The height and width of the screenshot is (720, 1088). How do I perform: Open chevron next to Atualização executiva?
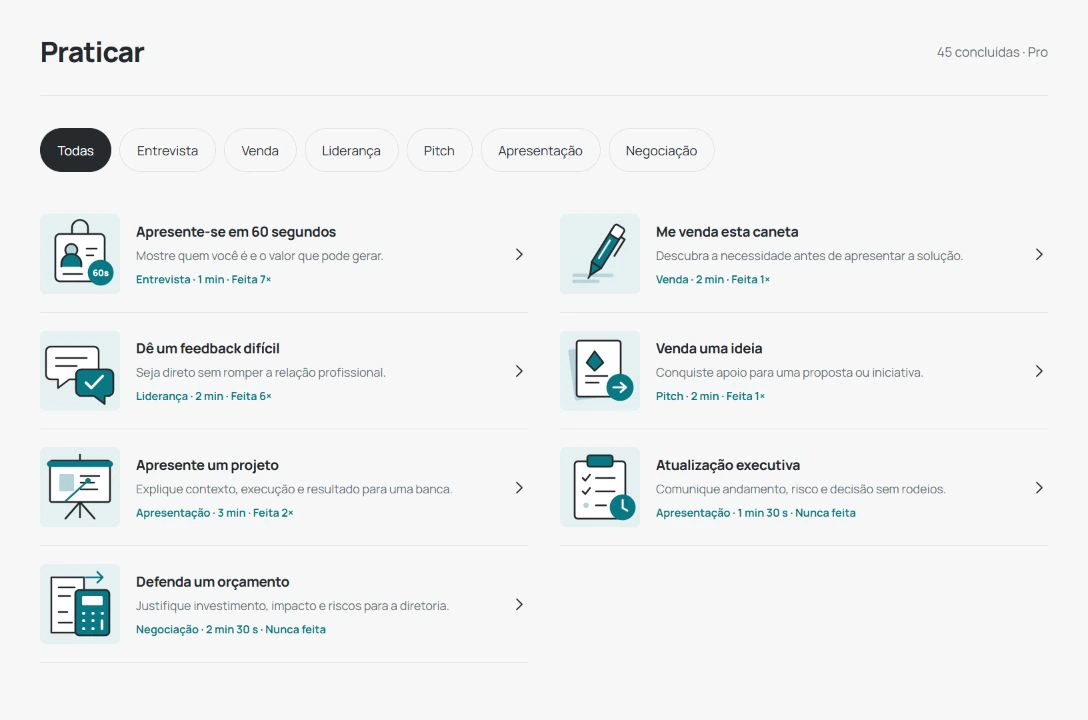[1039, 488]
